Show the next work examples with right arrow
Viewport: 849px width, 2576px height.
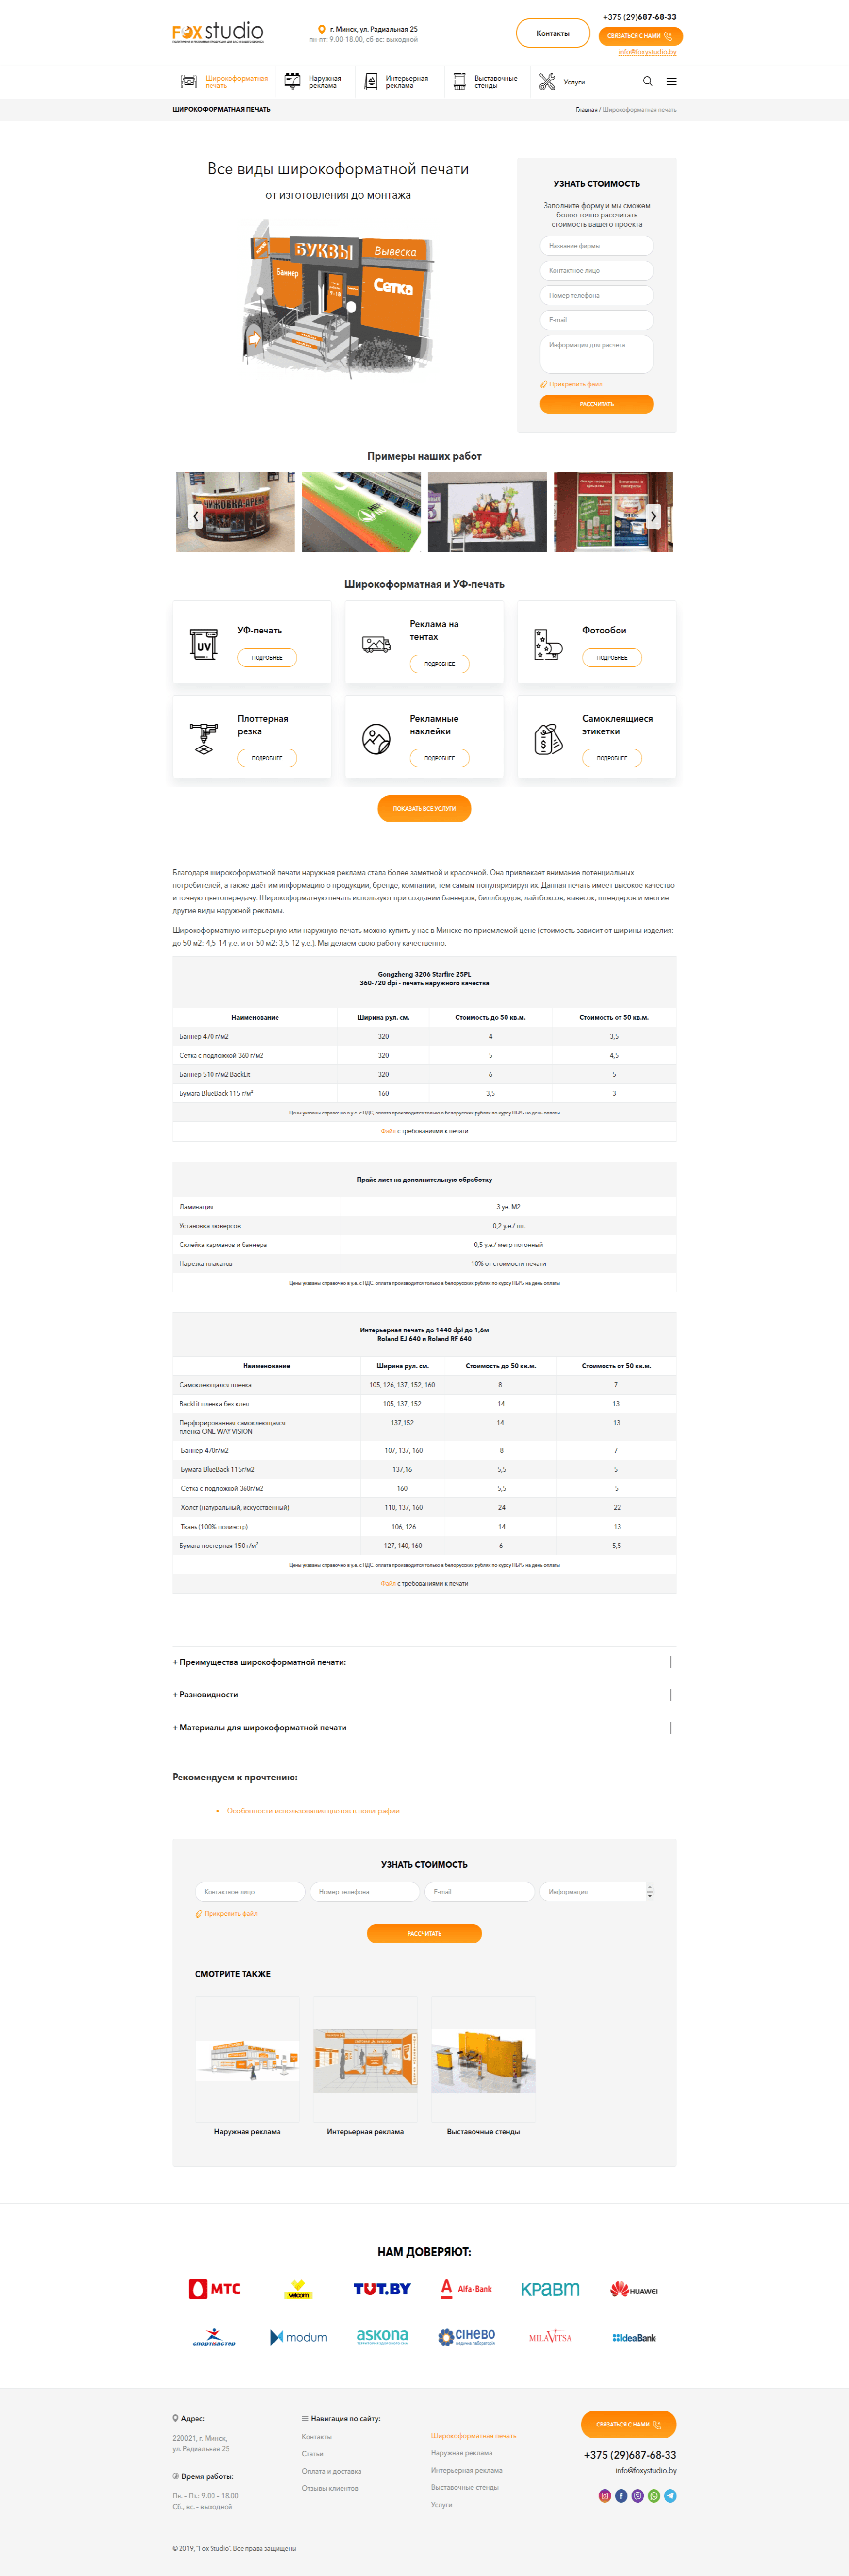[653, 516]
